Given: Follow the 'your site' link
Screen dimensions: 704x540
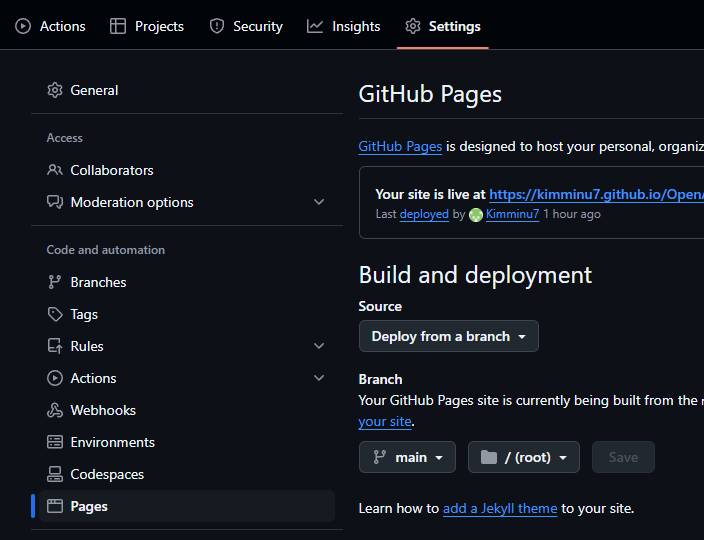Looking at the screenshot, I should click(385, 421).
